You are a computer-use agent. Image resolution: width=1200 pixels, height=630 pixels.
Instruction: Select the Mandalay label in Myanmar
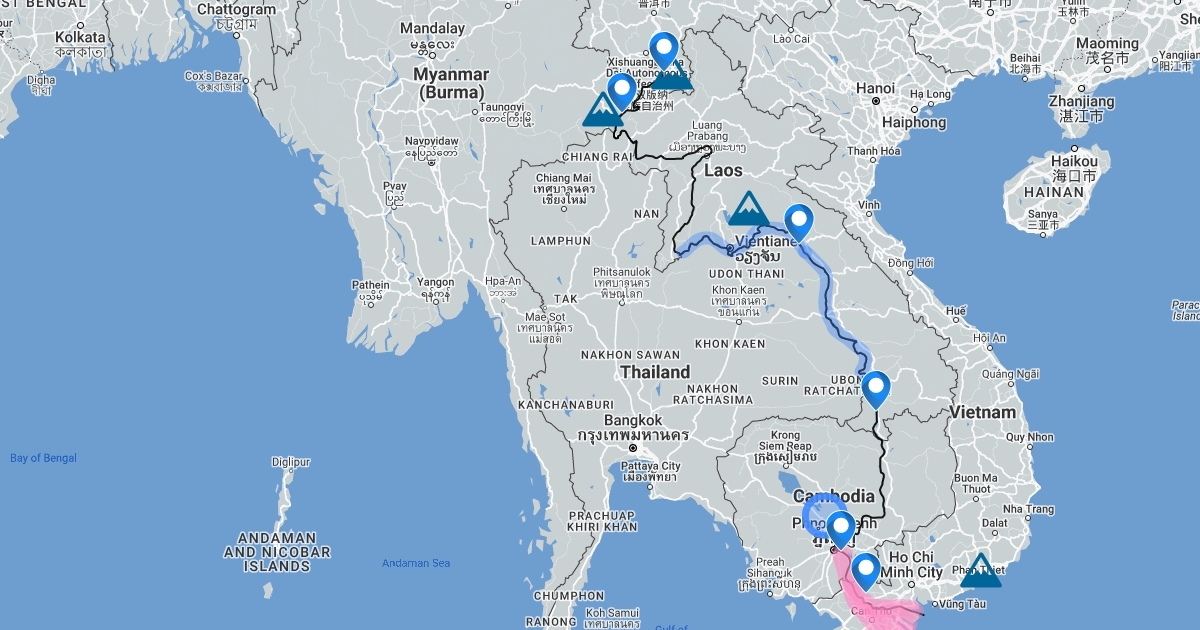(x=431, y=28)
